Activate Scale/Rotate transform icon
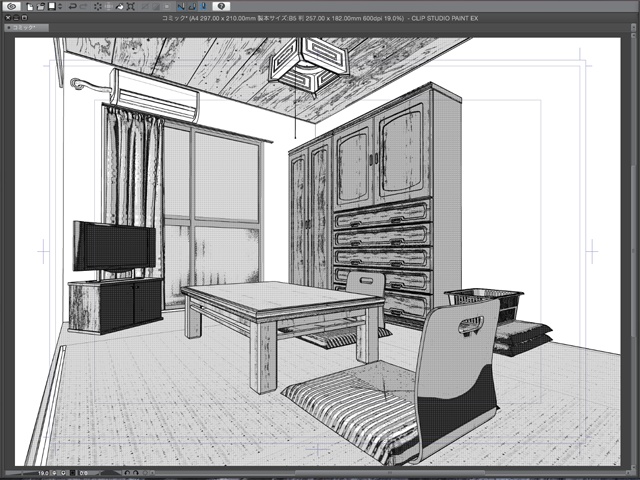 (131, 7)
